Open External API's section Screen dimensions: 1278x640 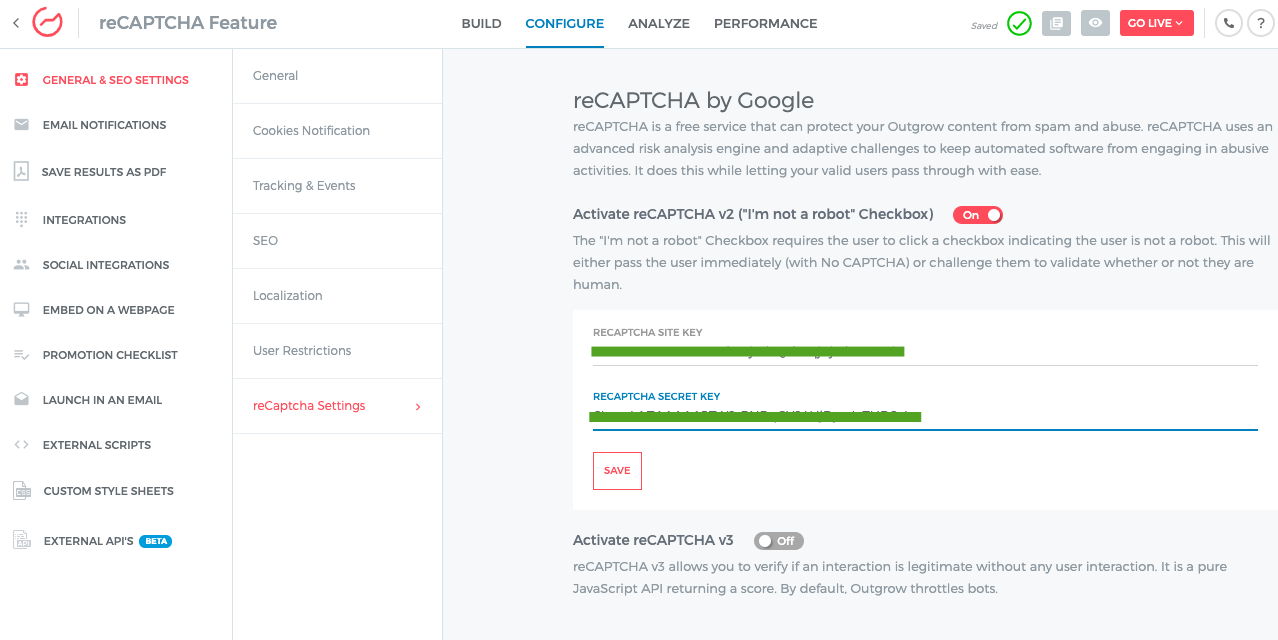coord(88,541)
